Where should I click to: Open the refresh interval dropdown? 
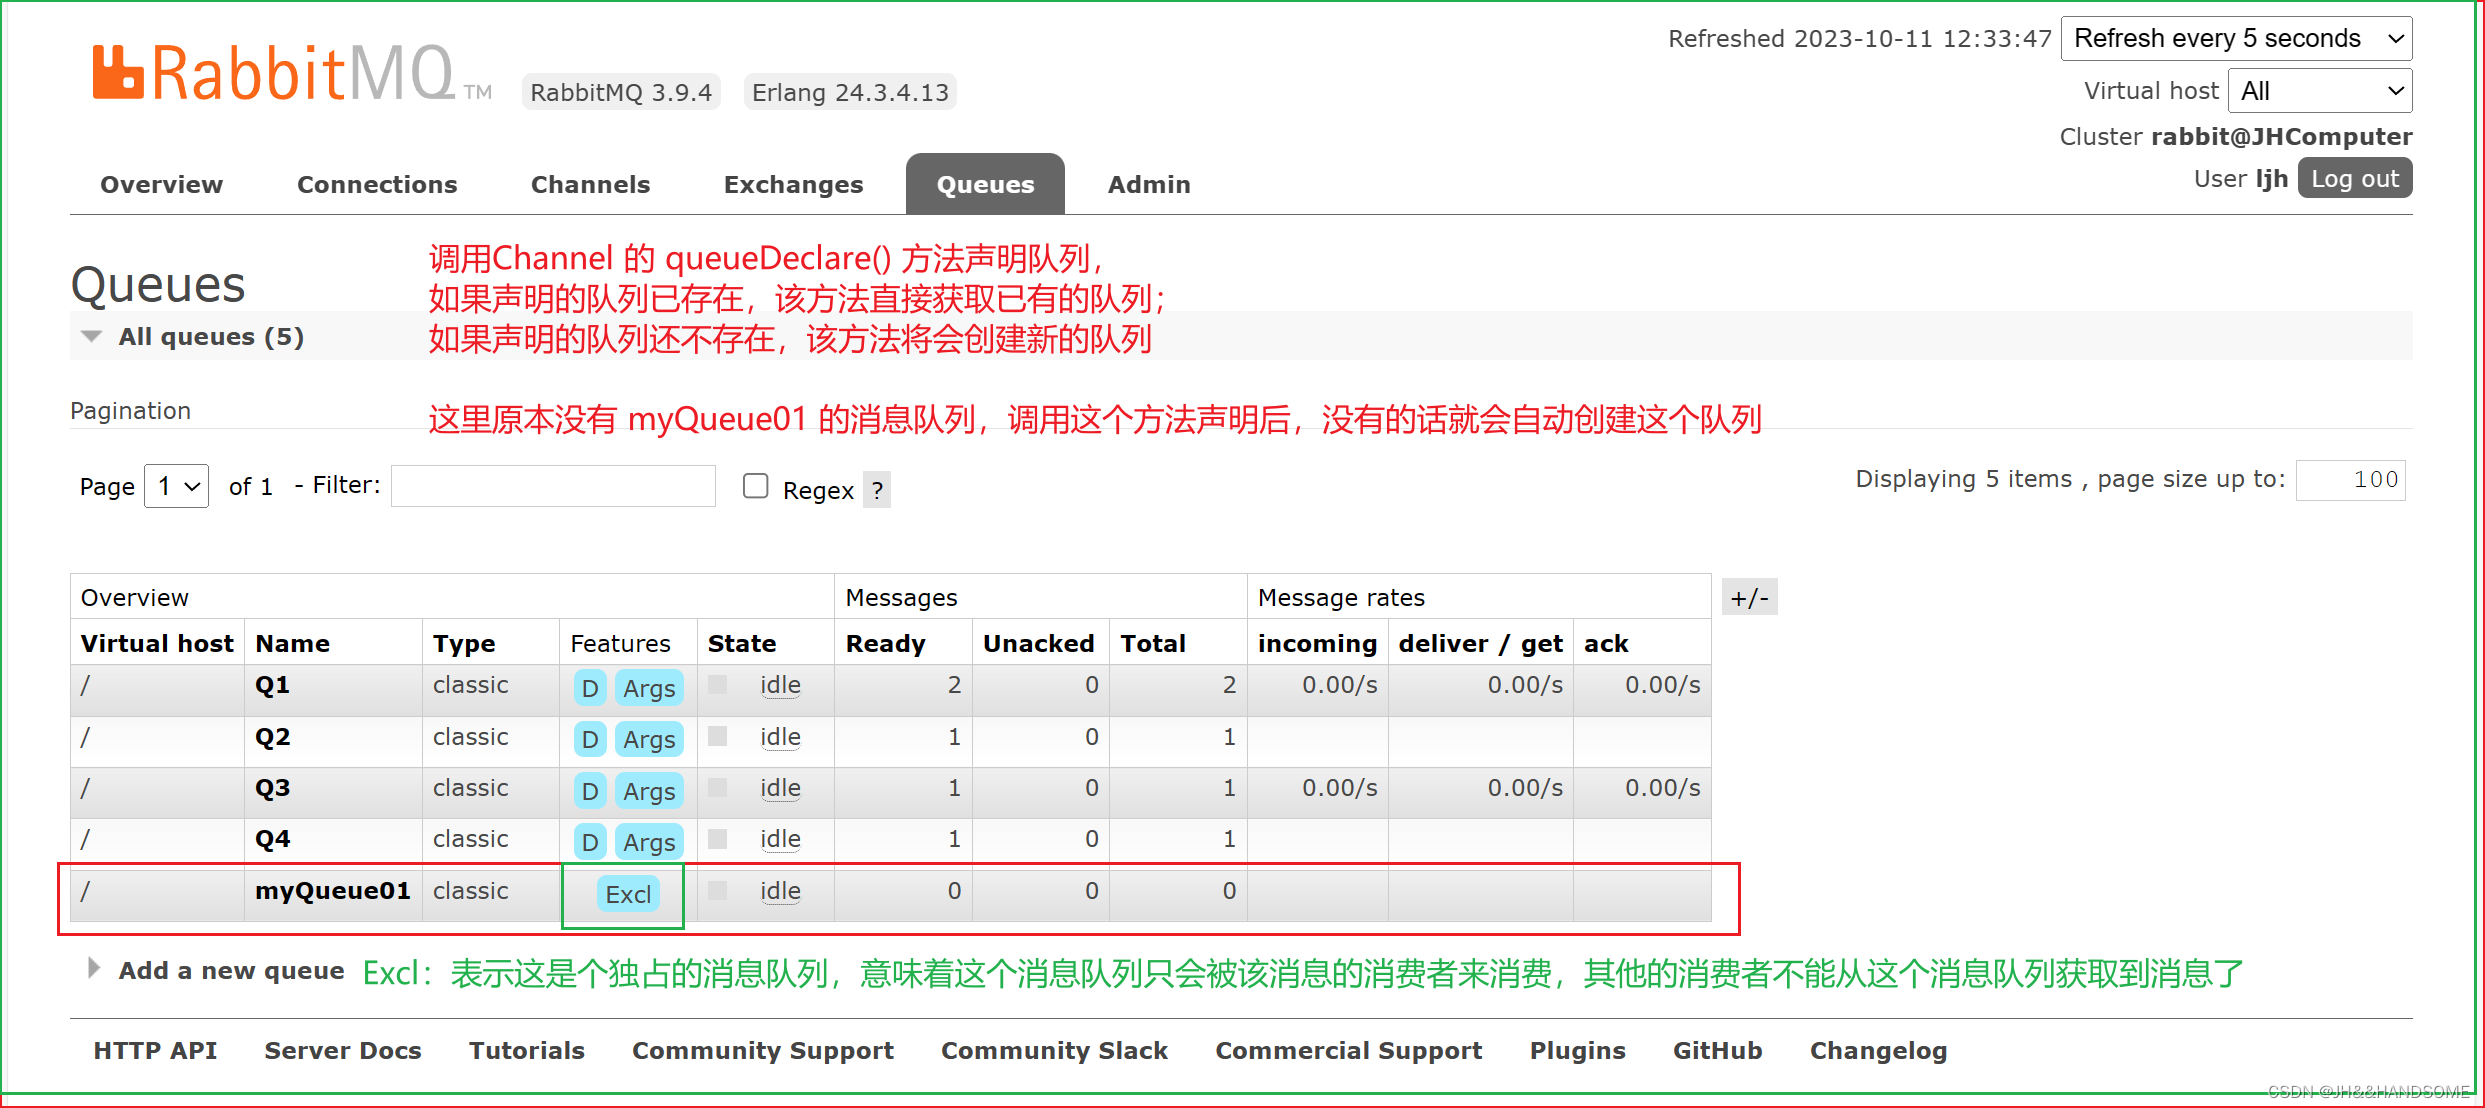click(2237, 38)
